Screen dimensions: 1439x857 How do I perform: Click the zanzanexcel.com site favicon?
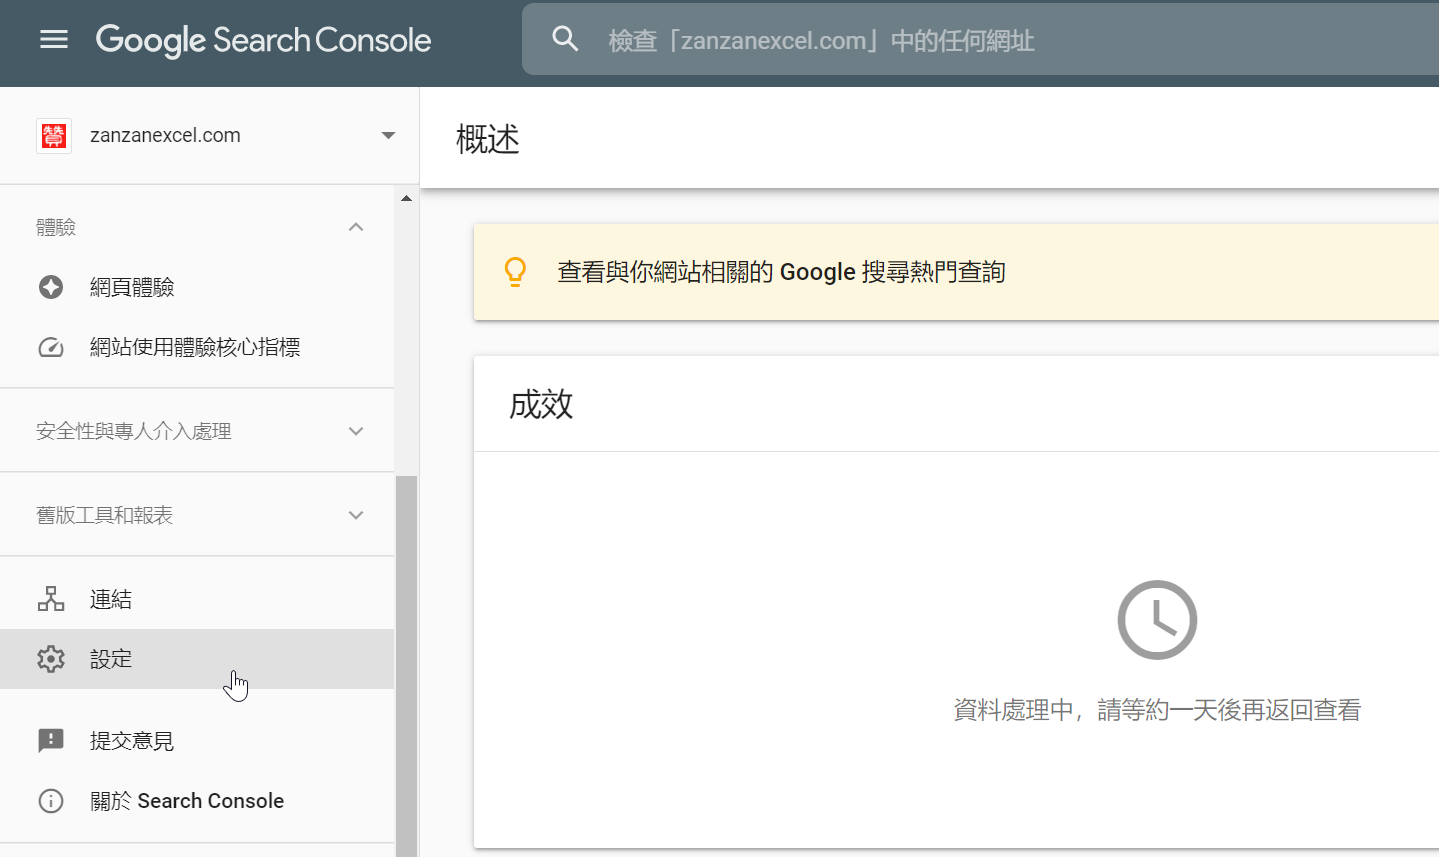pos(53,135)
